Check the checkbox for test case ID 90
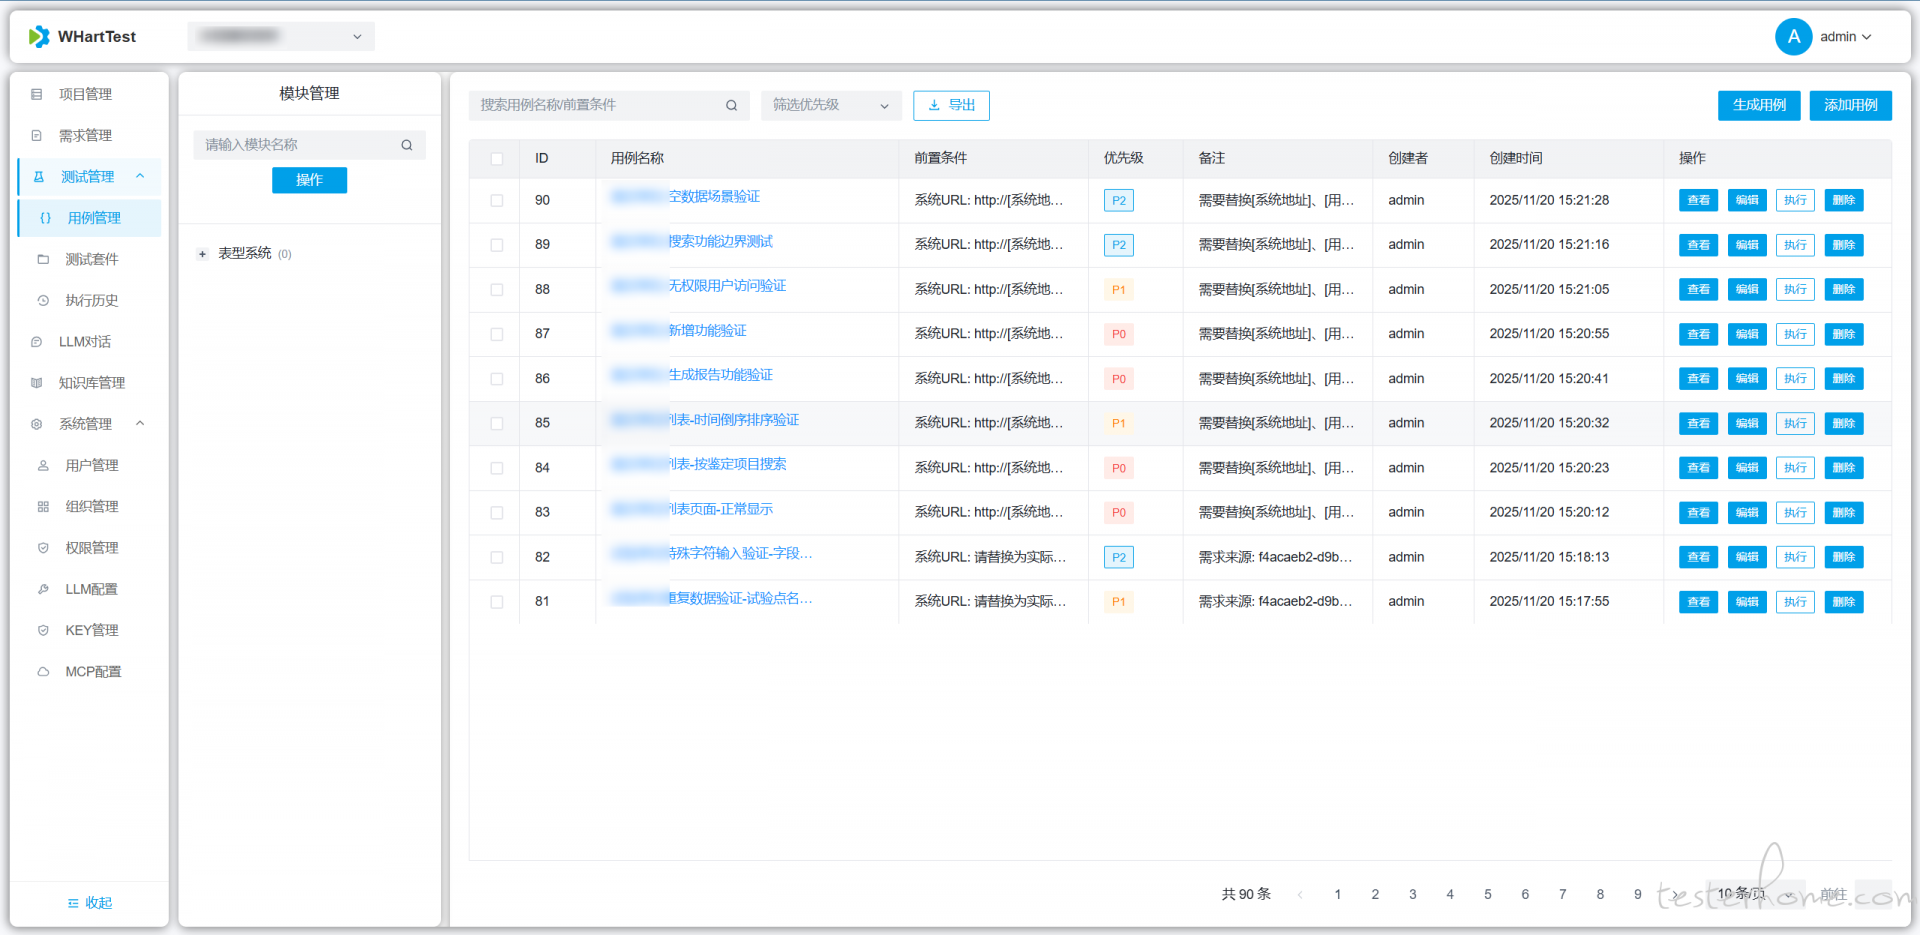The height and width of the screenshot is (935, 1920). (497, 201)
